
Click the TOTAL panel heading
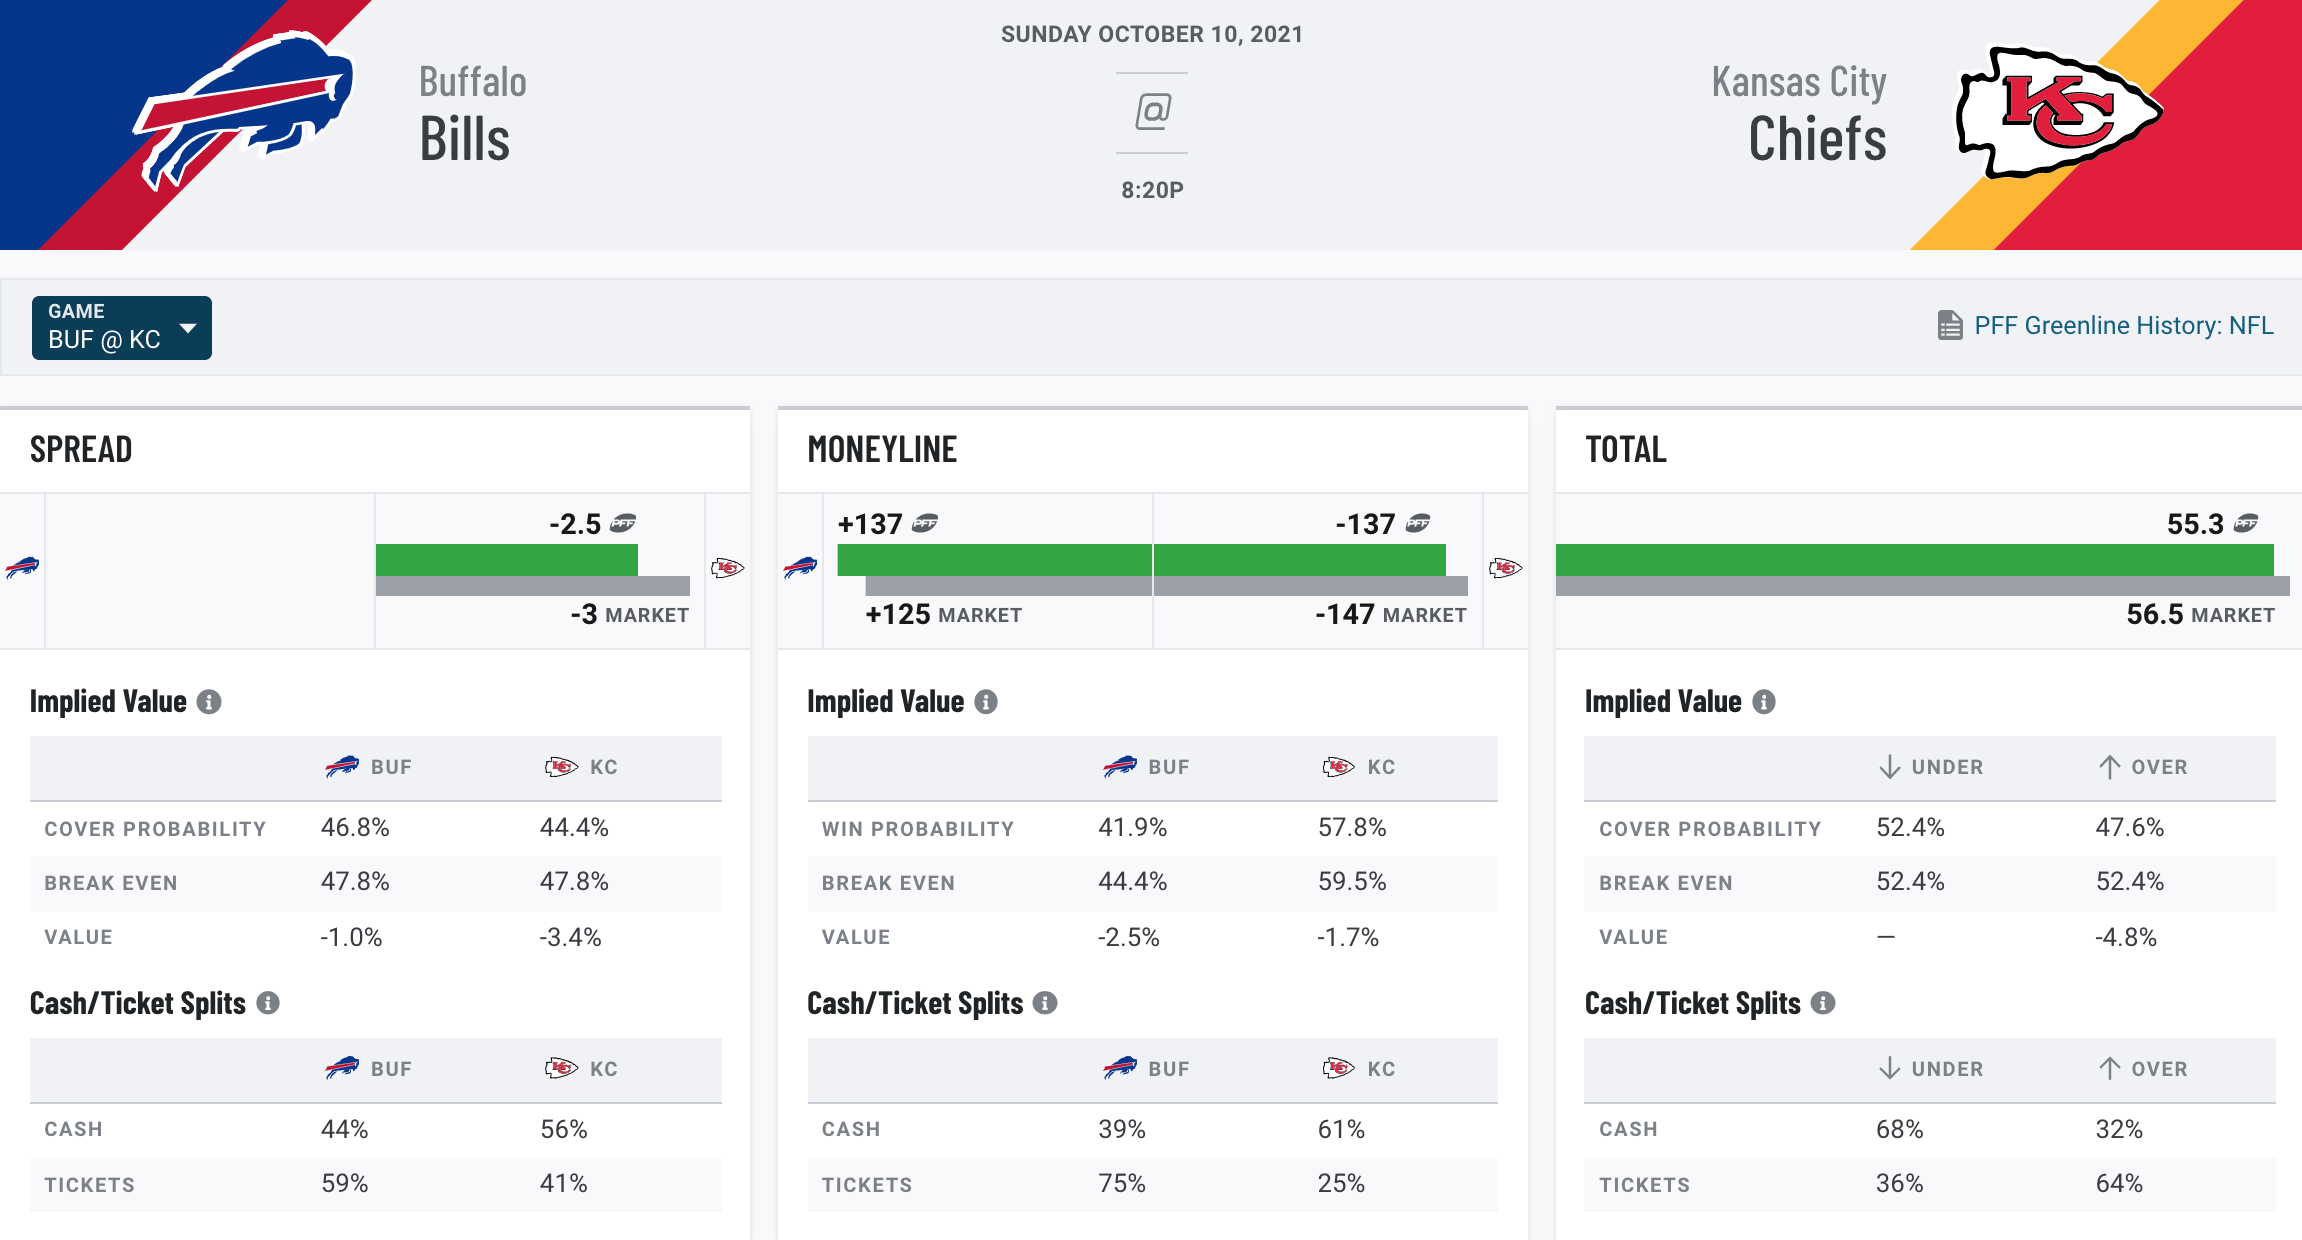1626,450
